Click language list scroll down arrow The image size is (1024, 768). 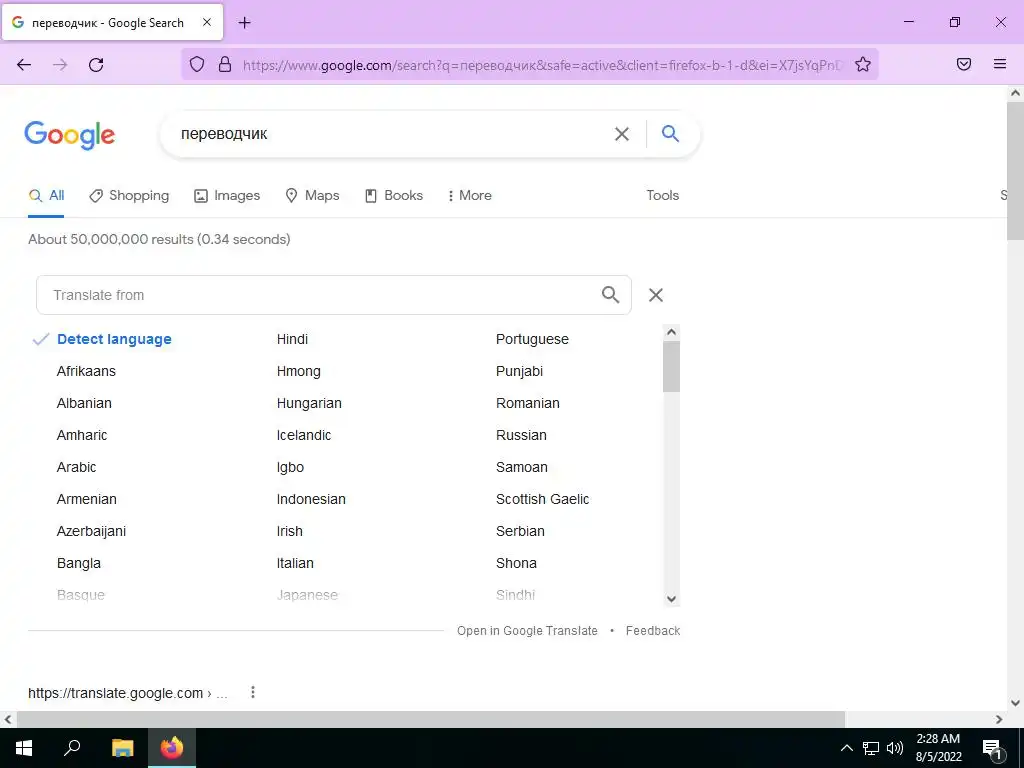[x=671, y=598]
